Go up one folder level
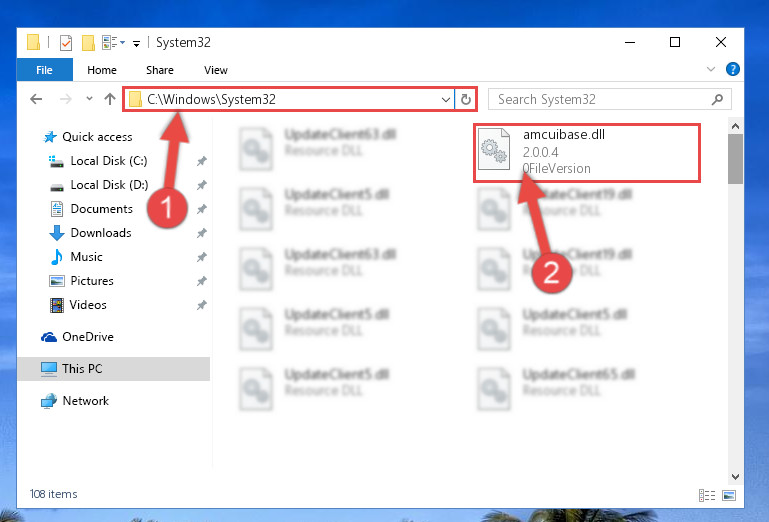Image resolution: width=769 pixels, height=522 pixels. coord(110,99)
